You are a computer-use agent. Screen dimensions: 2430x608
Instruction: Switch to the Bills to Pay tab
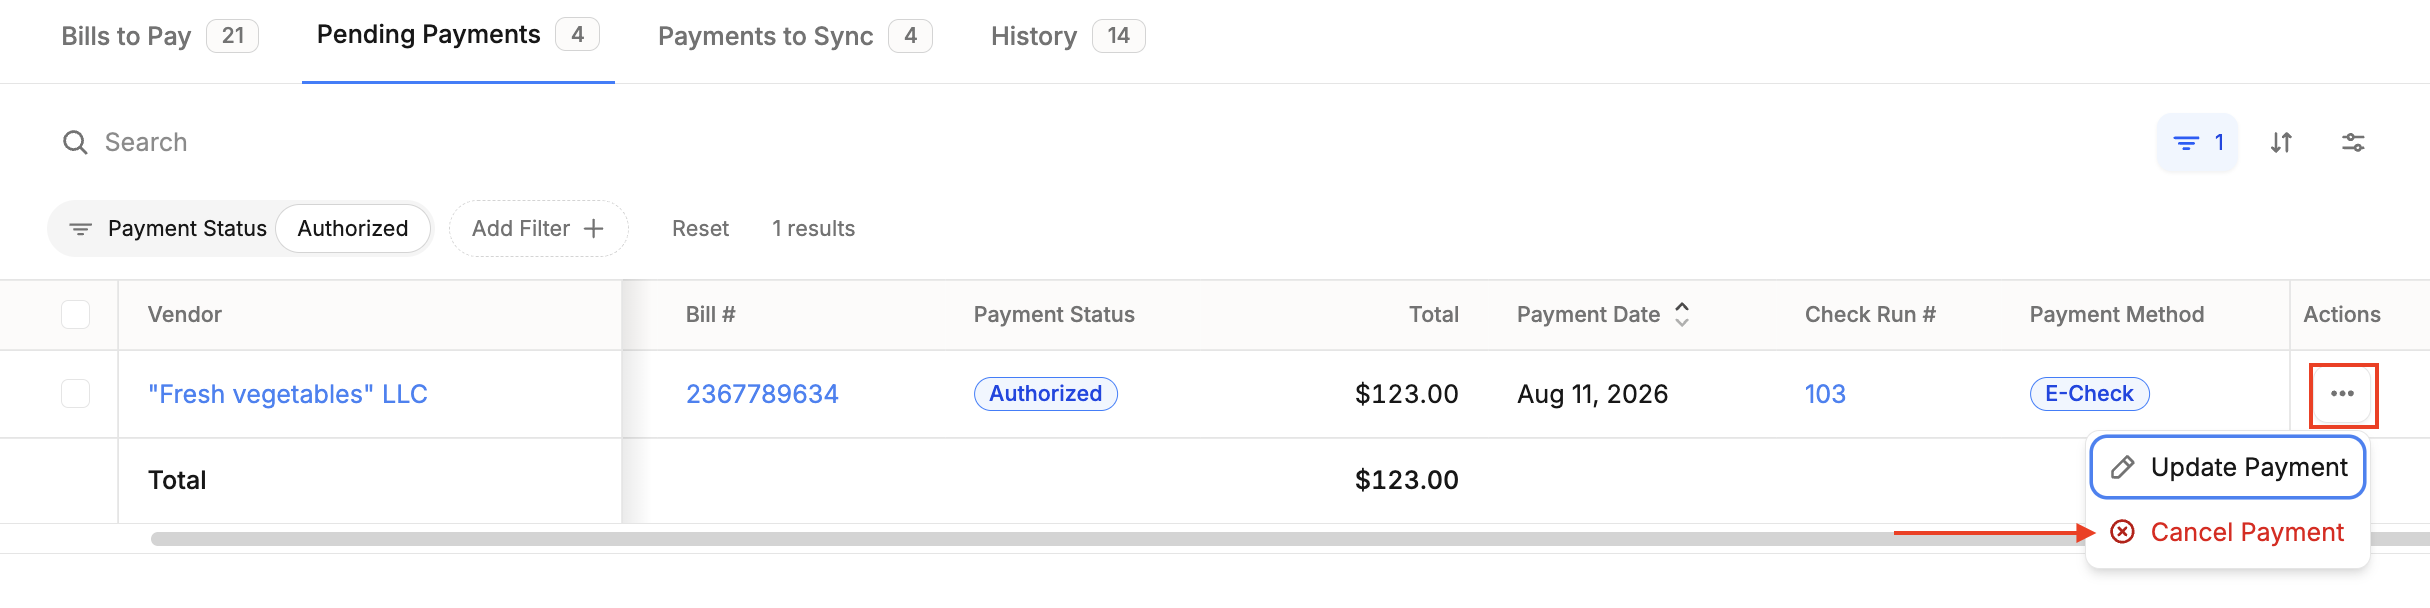(159, 36)
